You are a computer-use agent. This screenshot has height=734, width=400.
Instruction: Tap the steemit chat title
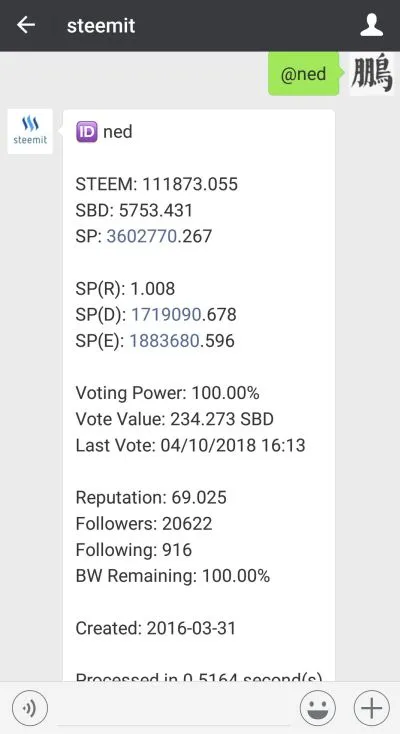pos(101,25)
